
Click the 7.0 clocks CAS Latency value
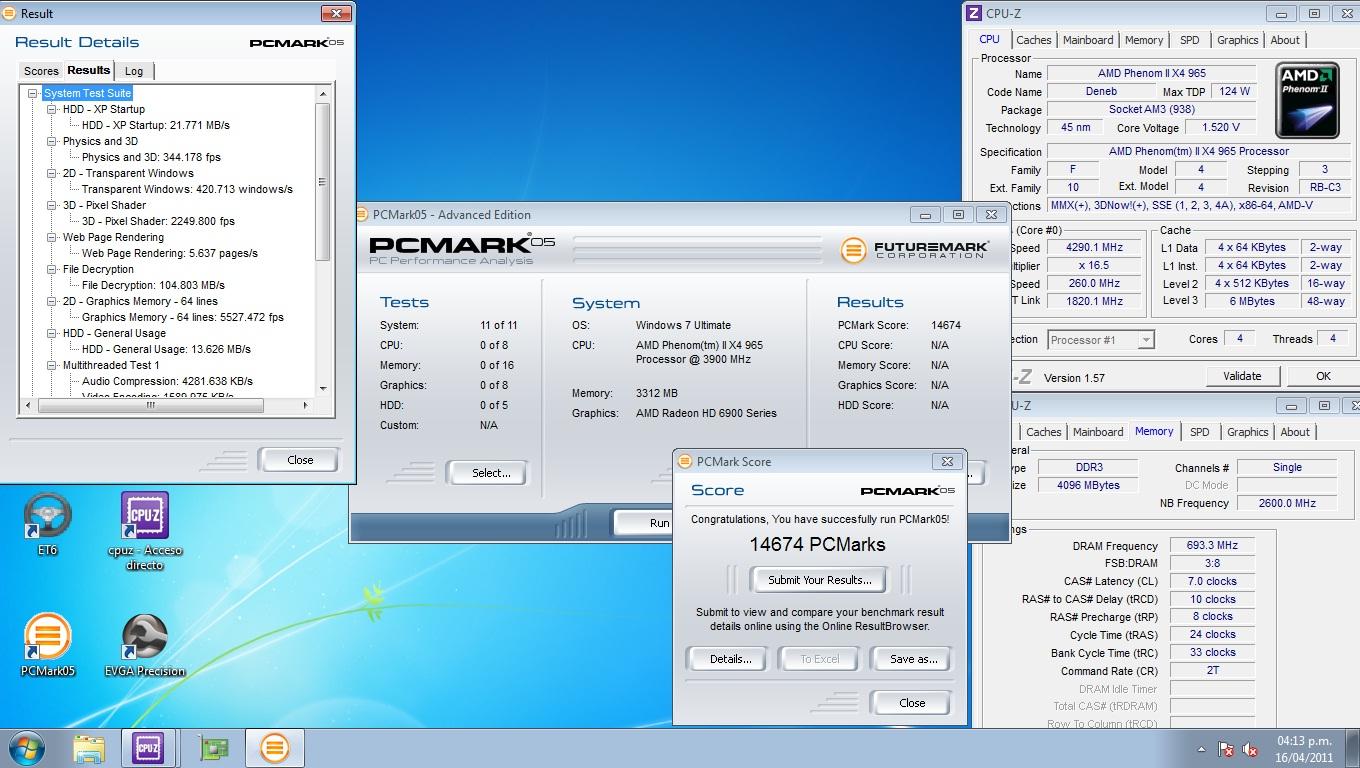(x=1212, y=581)
